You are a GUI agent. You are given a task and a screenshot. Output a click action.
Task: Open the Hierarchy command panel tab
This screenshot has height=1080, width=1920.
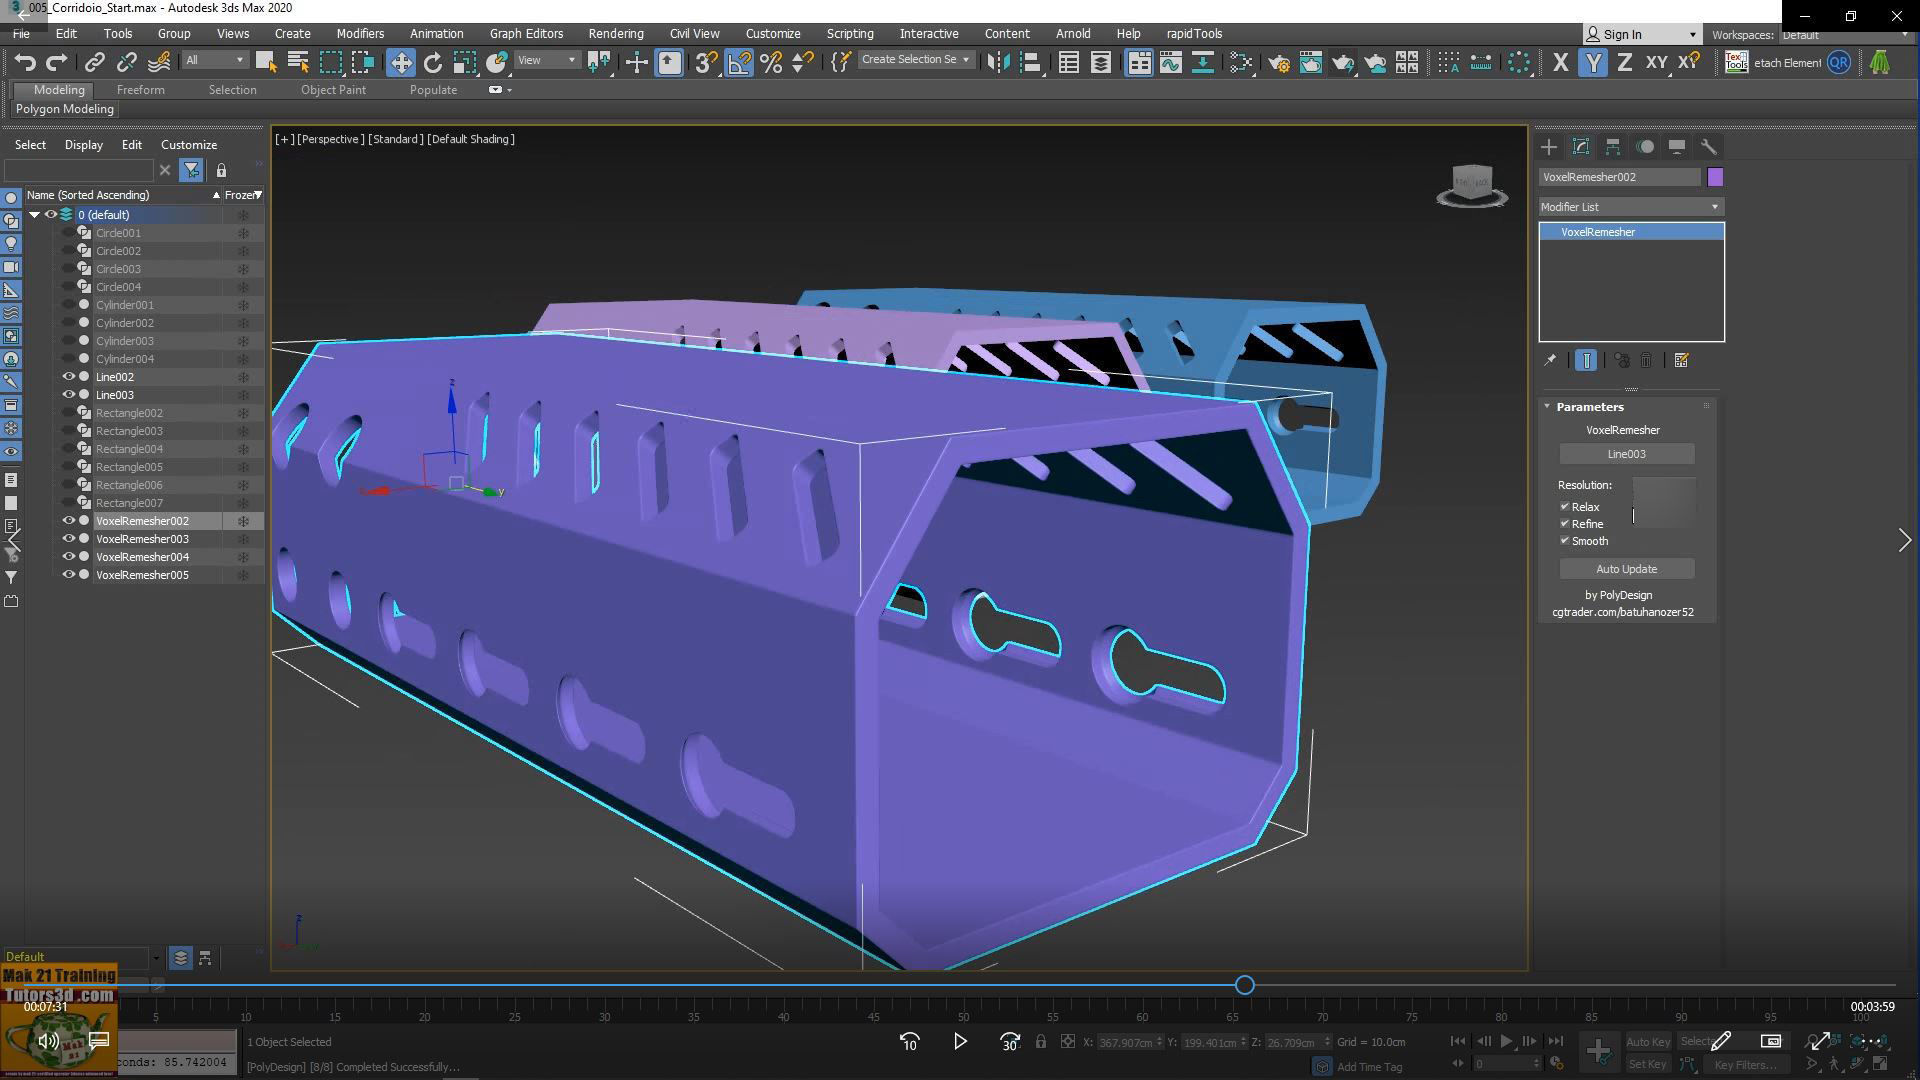point(1613,147)
